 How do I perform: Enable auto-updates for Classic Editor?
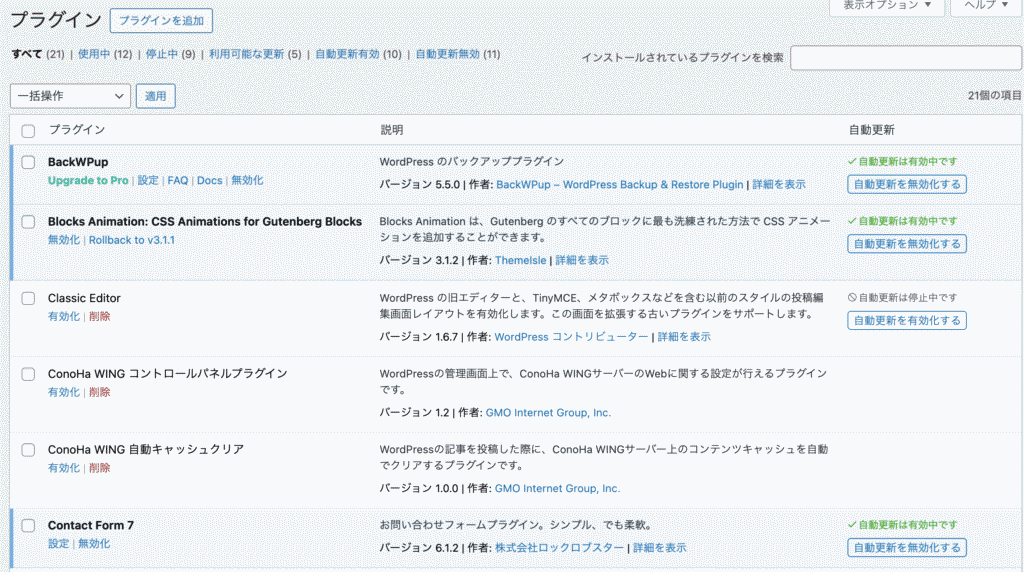pyautogui.click(x=907, y=321)
